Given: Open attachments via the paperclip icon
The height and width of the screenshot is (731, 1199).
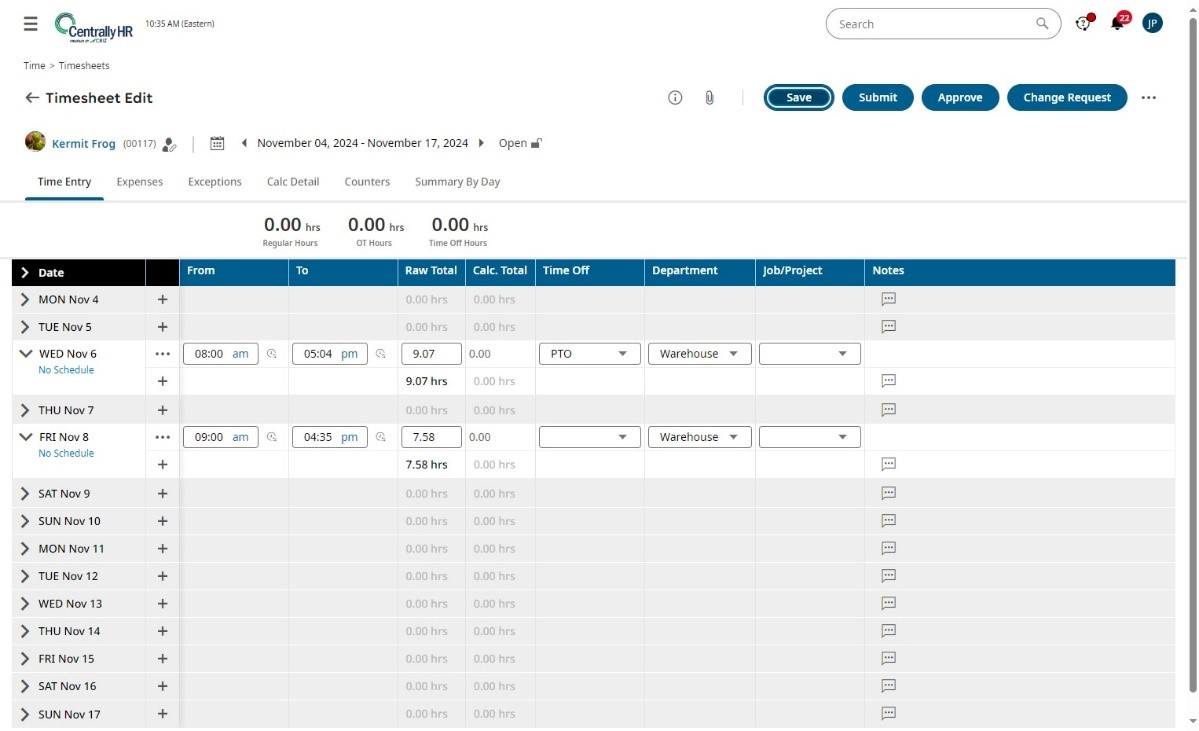Looking at the screenshot, I should pyautogui.click(x=710, y=98).
